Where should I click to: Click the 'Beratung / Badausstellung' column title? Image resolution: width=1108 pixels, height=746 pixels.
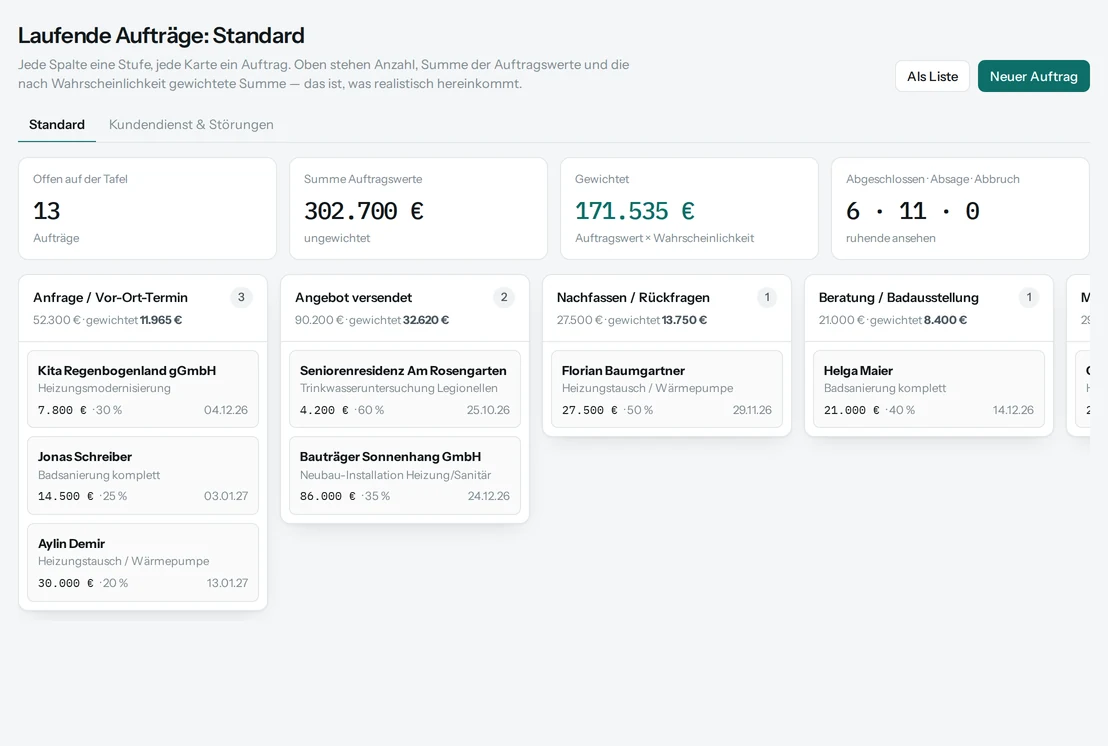pos(898,297)
